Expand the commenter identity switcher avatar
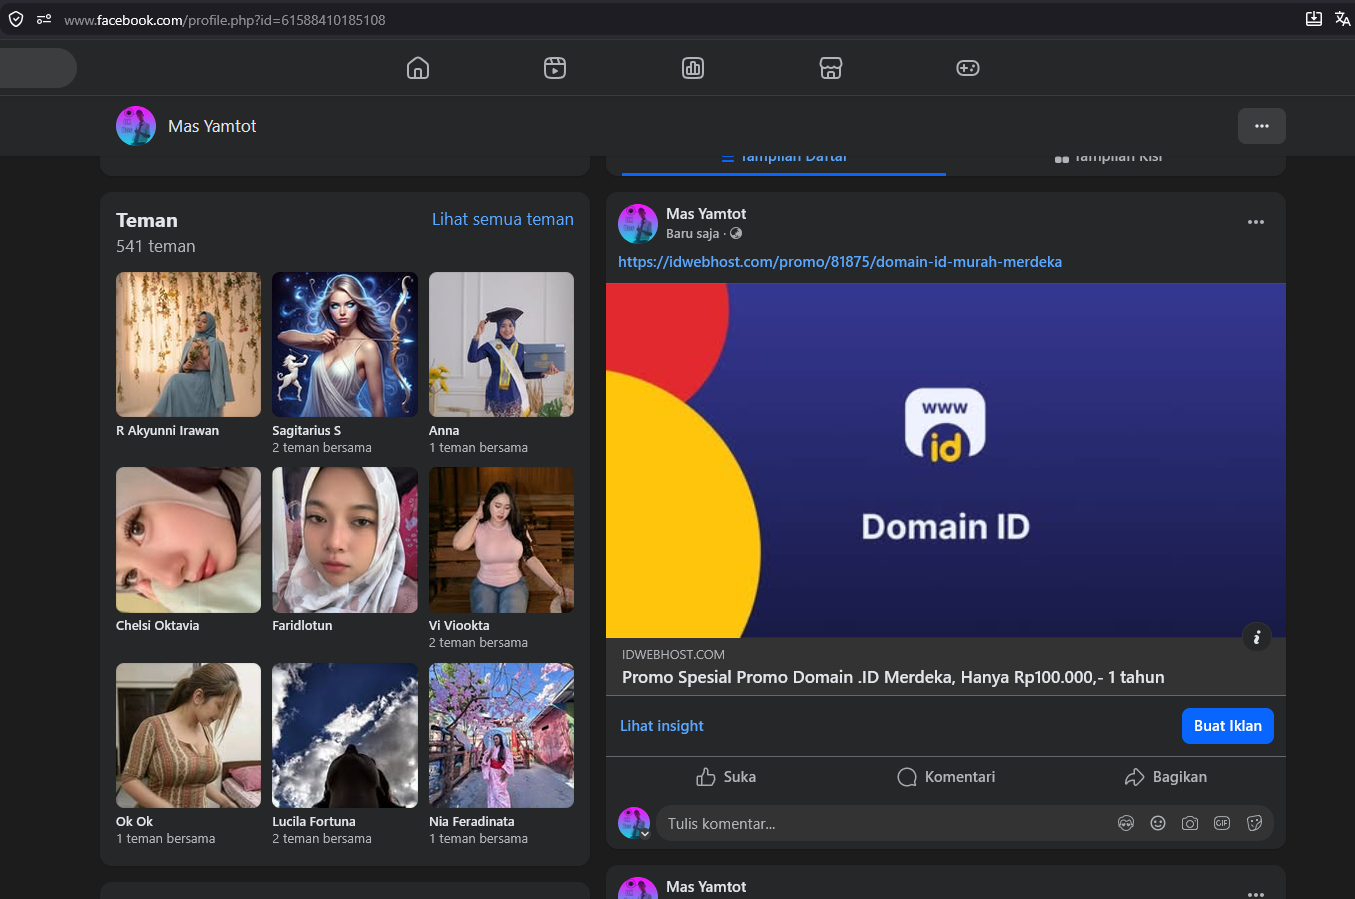 pyautogui.click(x=634, y=823)
